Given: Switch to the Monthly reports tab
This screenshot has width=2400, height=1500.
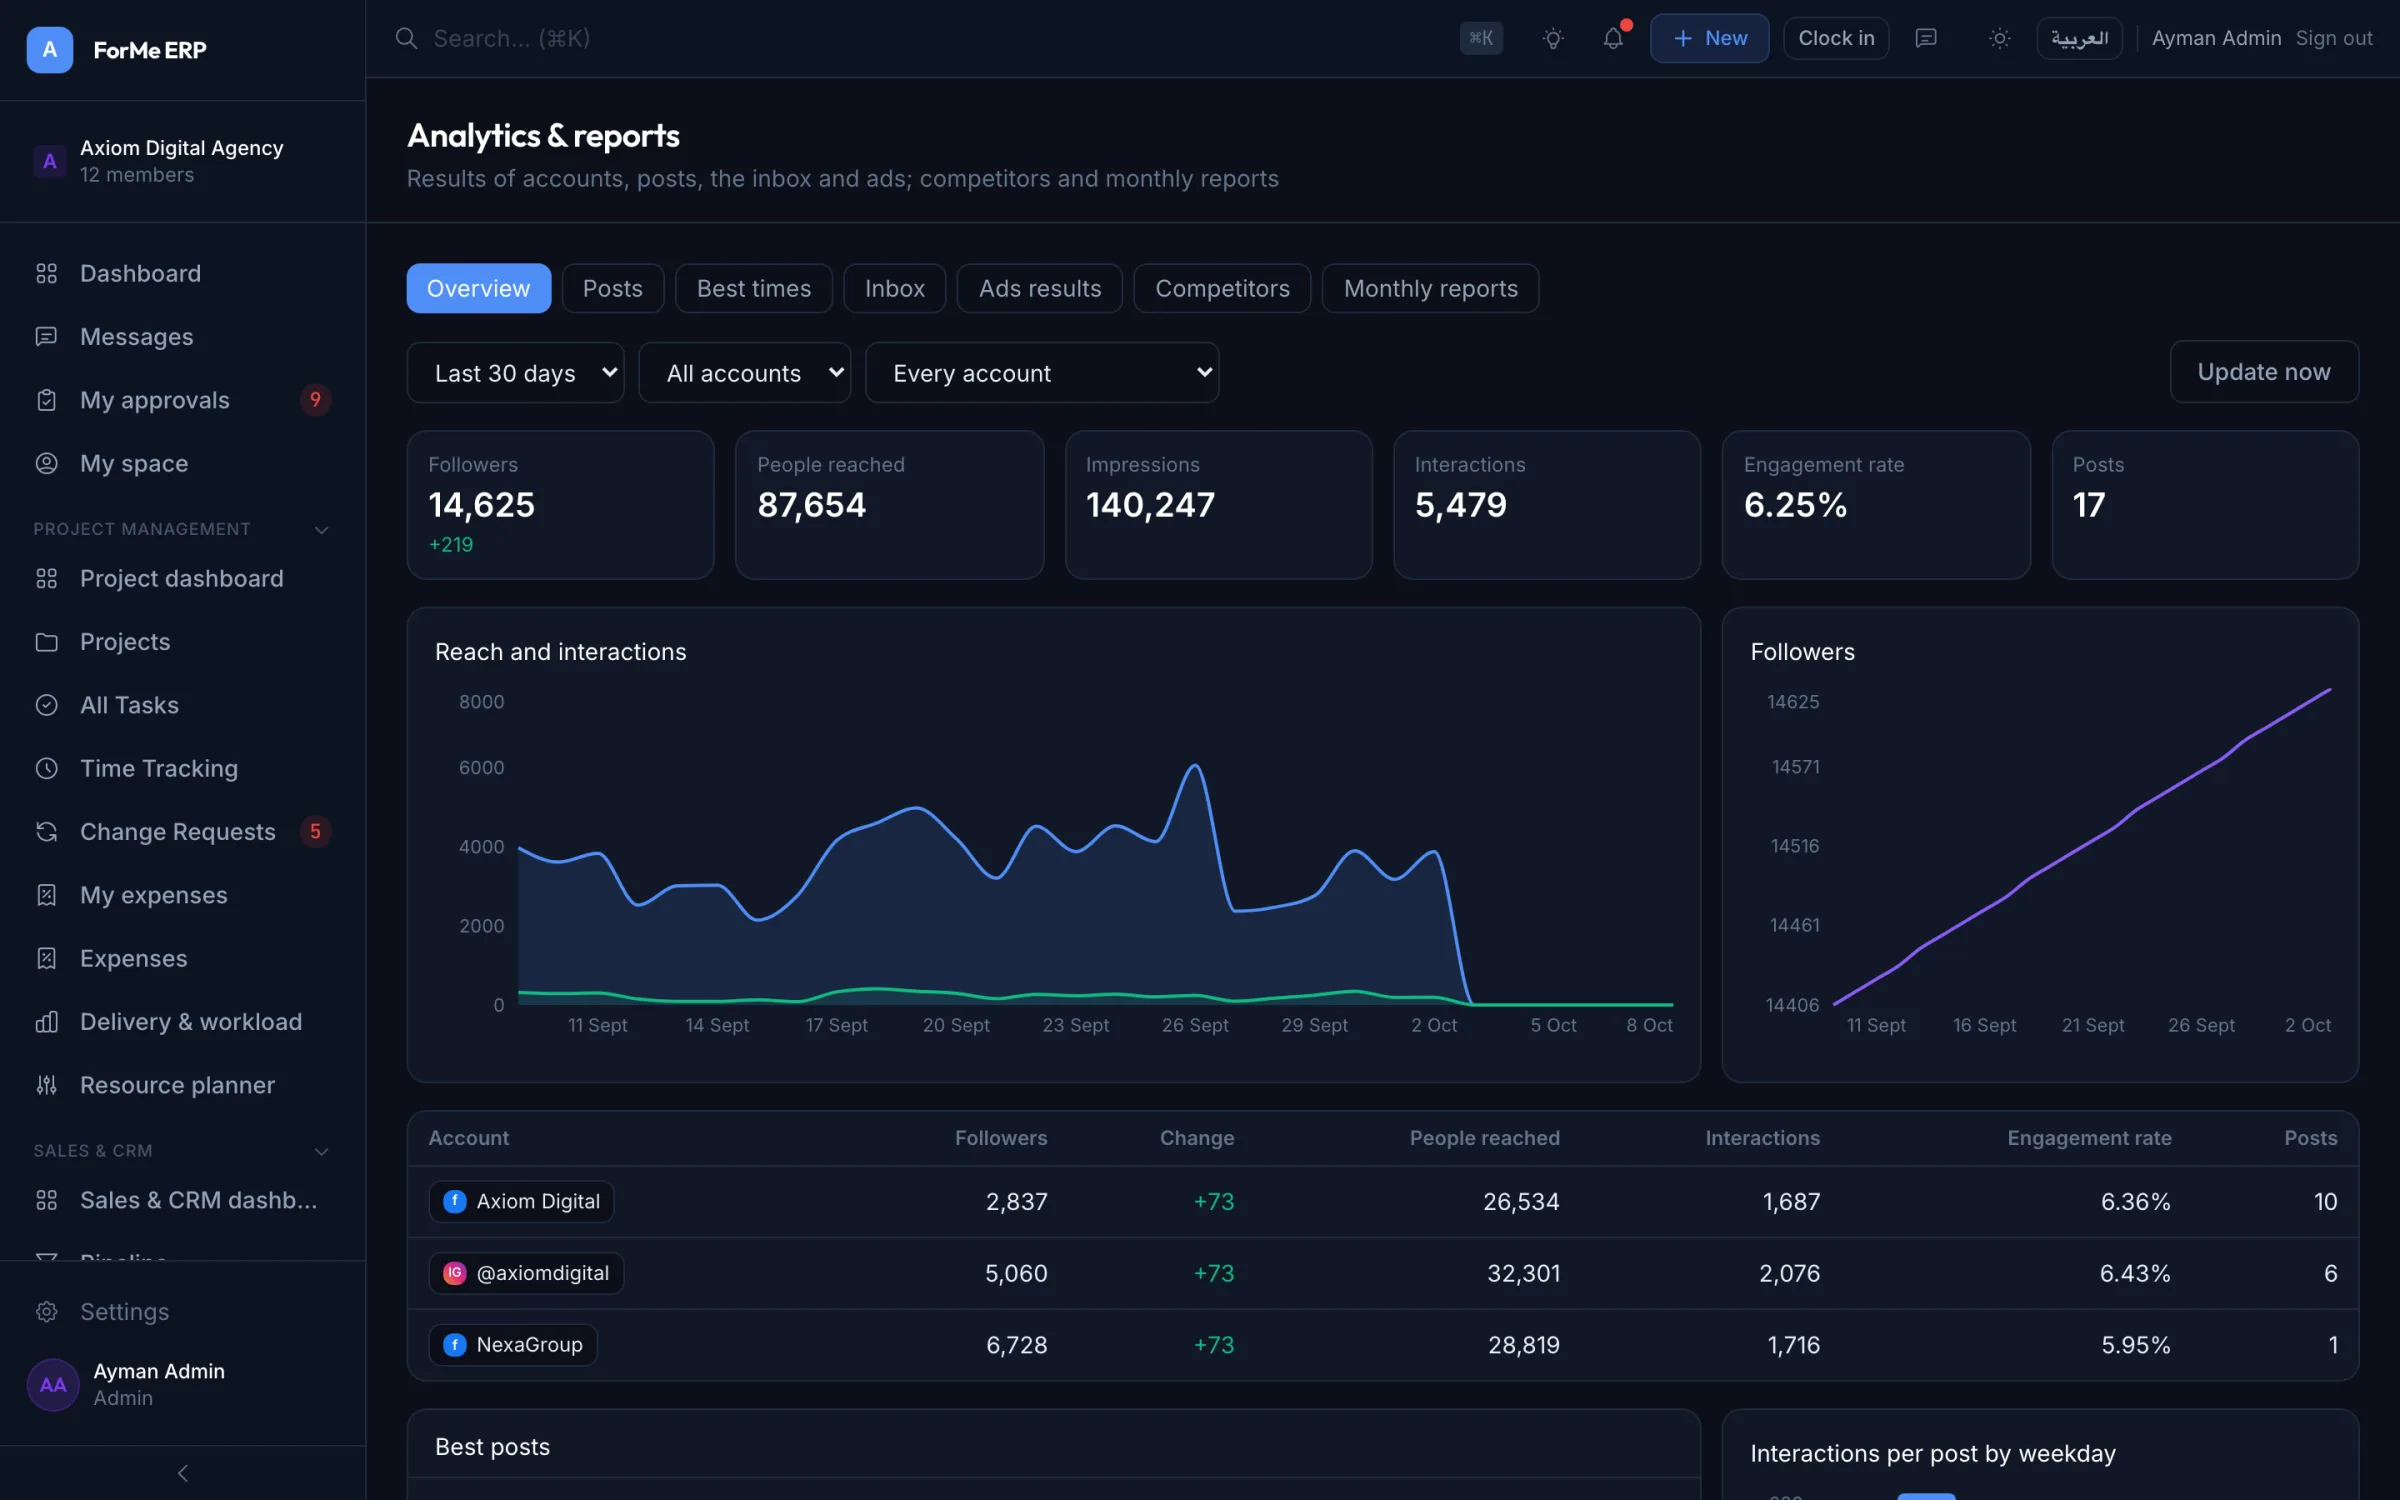Looking at the screenshot, I should (x=1430, y=288).
